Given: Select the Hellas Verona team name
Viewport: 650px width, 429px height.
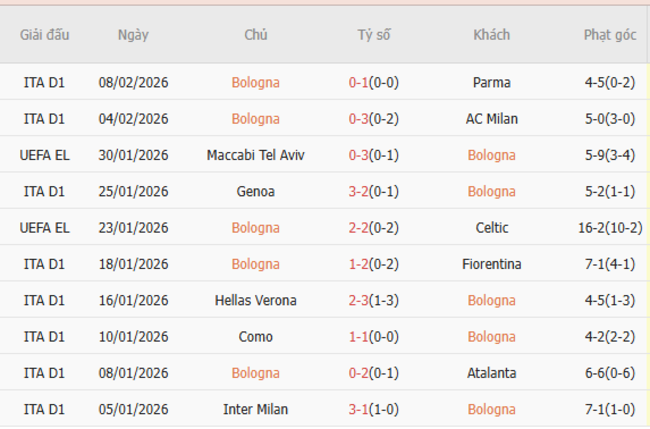Looking at the screenshot, I should tap(256, 300).
